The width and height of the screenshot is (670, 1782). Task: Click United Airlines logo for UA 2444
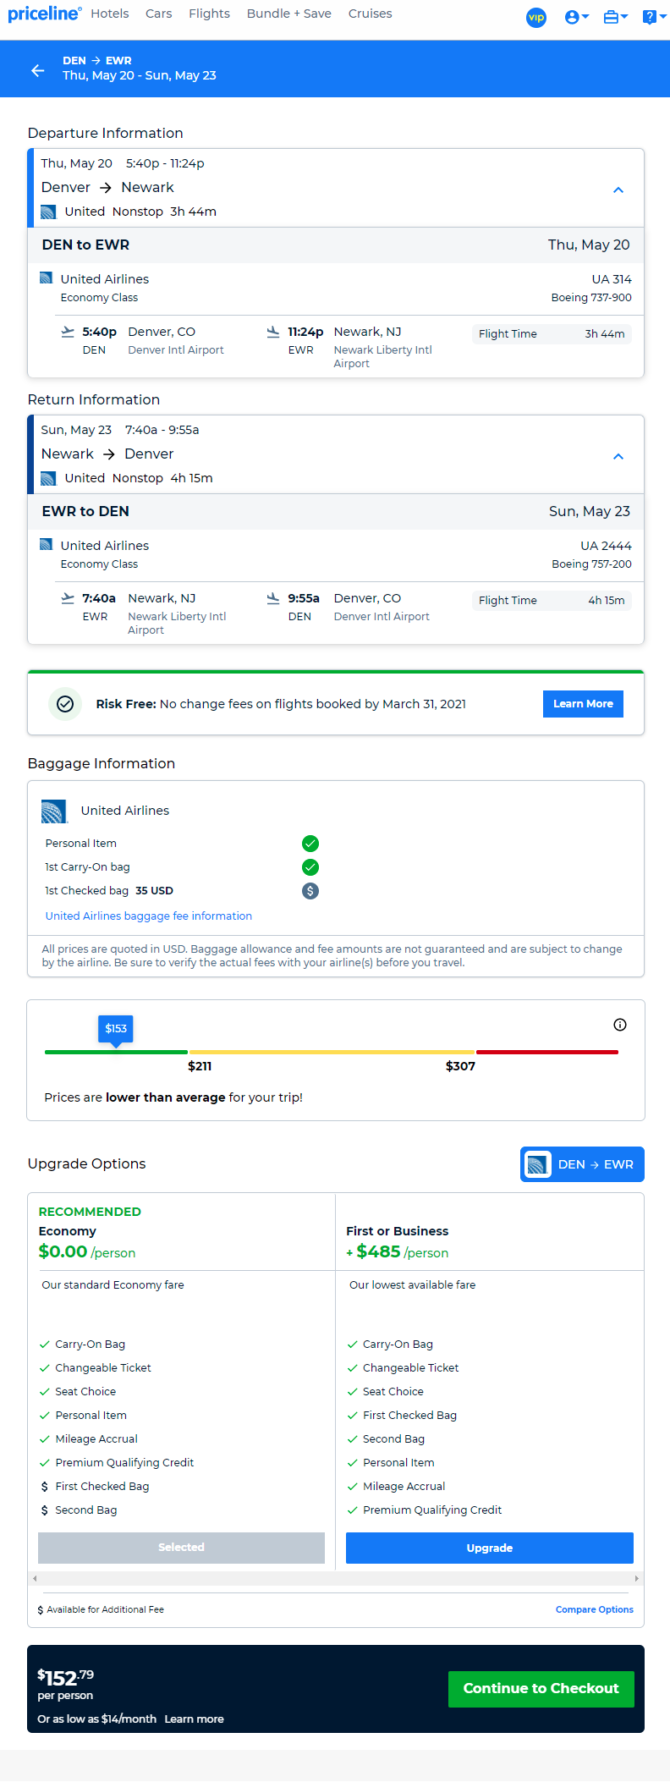click(46, 544)
